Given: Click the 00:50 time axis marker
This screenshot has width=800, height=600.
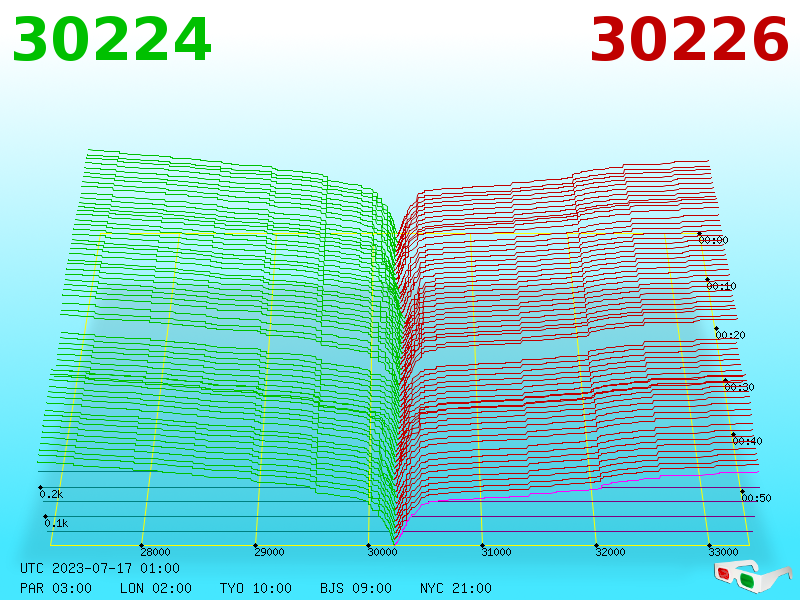Looking at the screenshot, I should 756,498.
